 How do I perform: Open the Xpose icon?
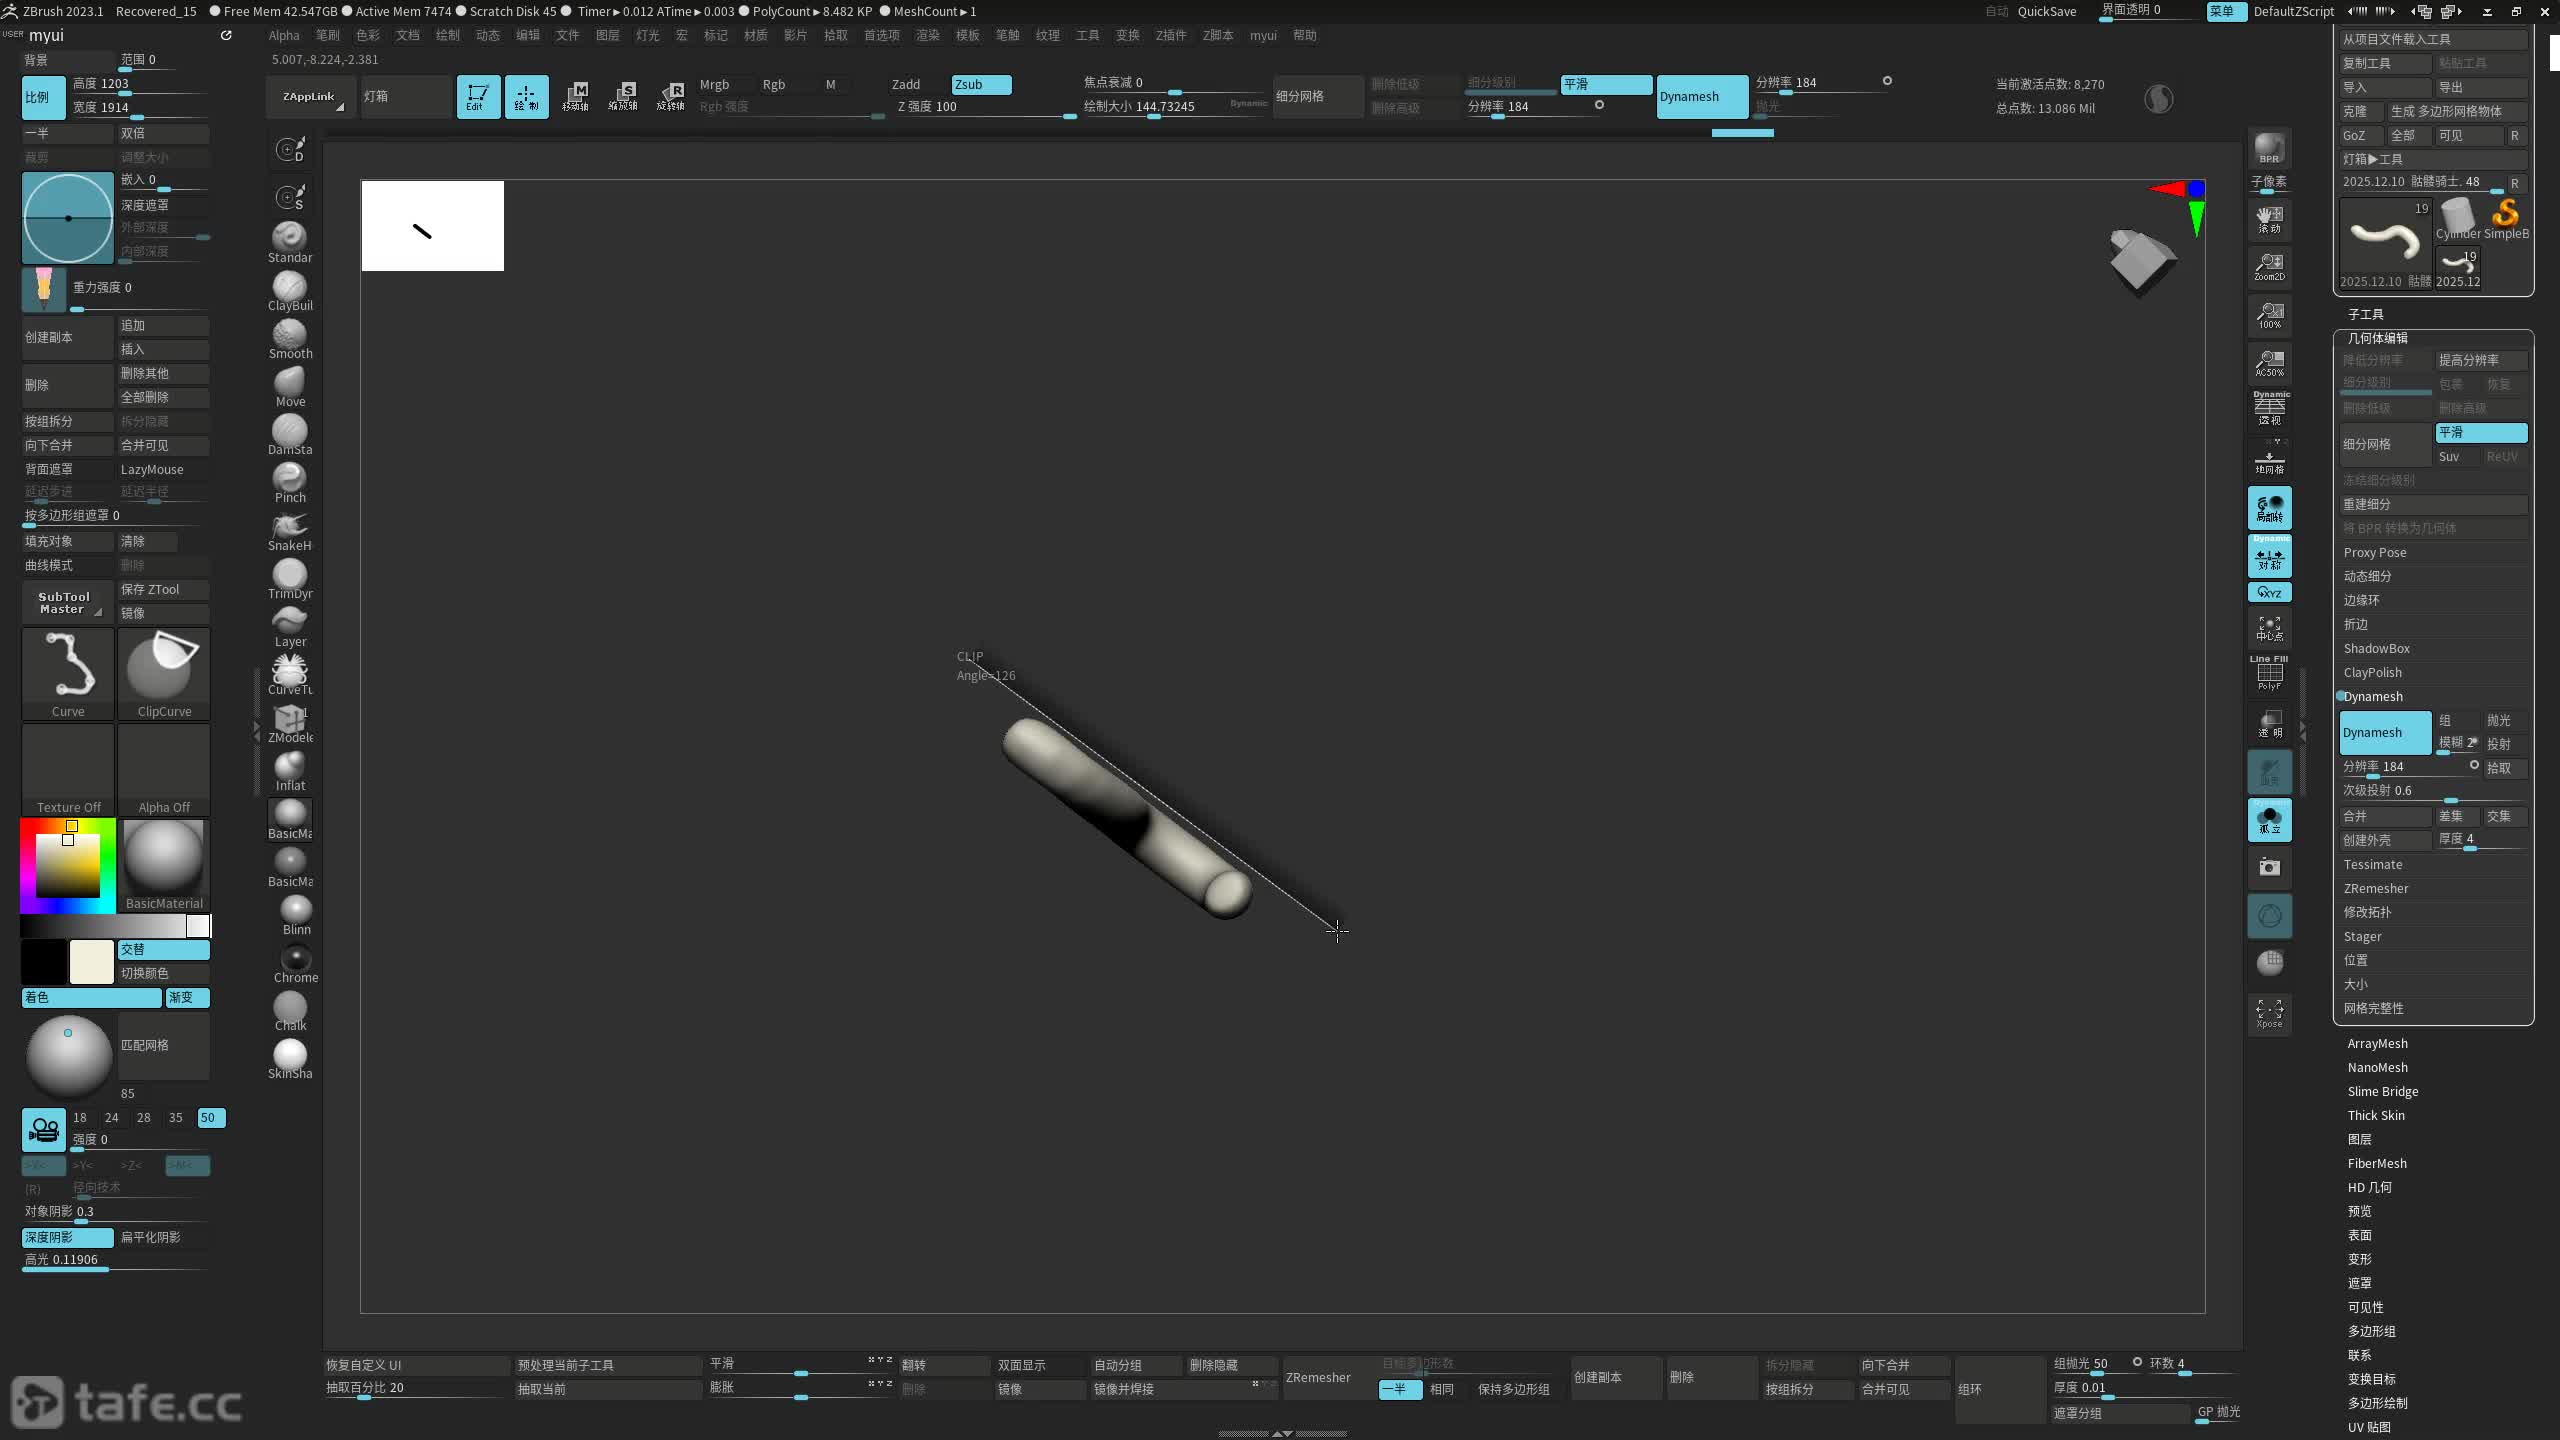[x=2269, y=1012]
